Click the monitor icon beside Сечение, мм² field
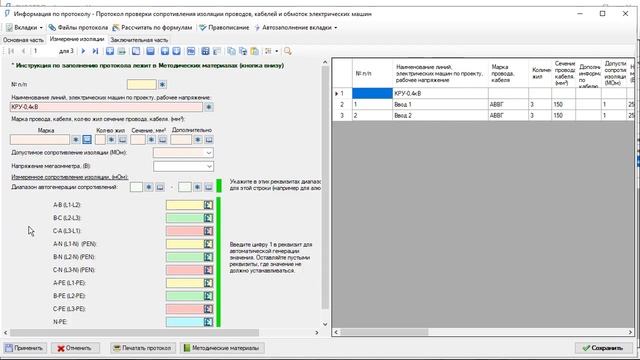 [x=162, y=140]
